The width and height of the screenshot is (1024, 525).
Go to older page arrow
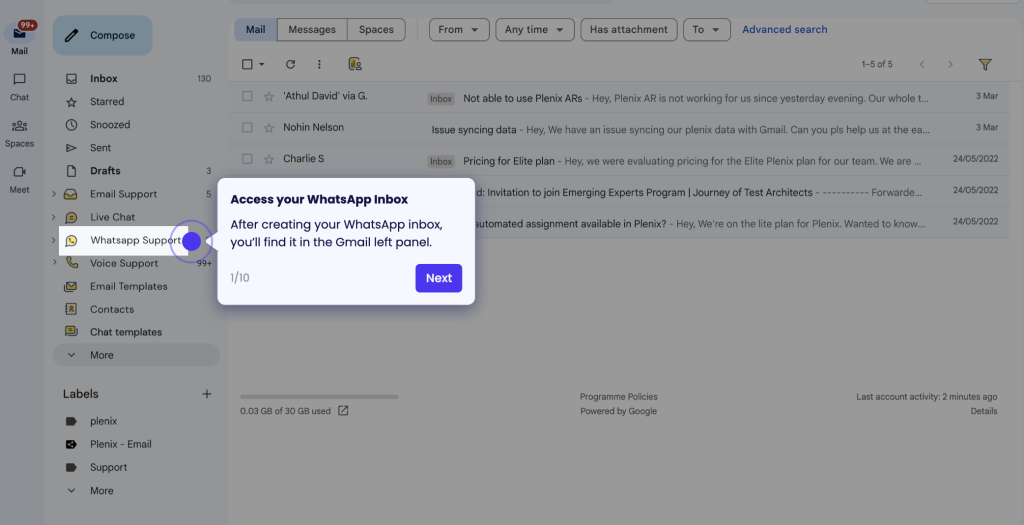click(x=950, y=64)
